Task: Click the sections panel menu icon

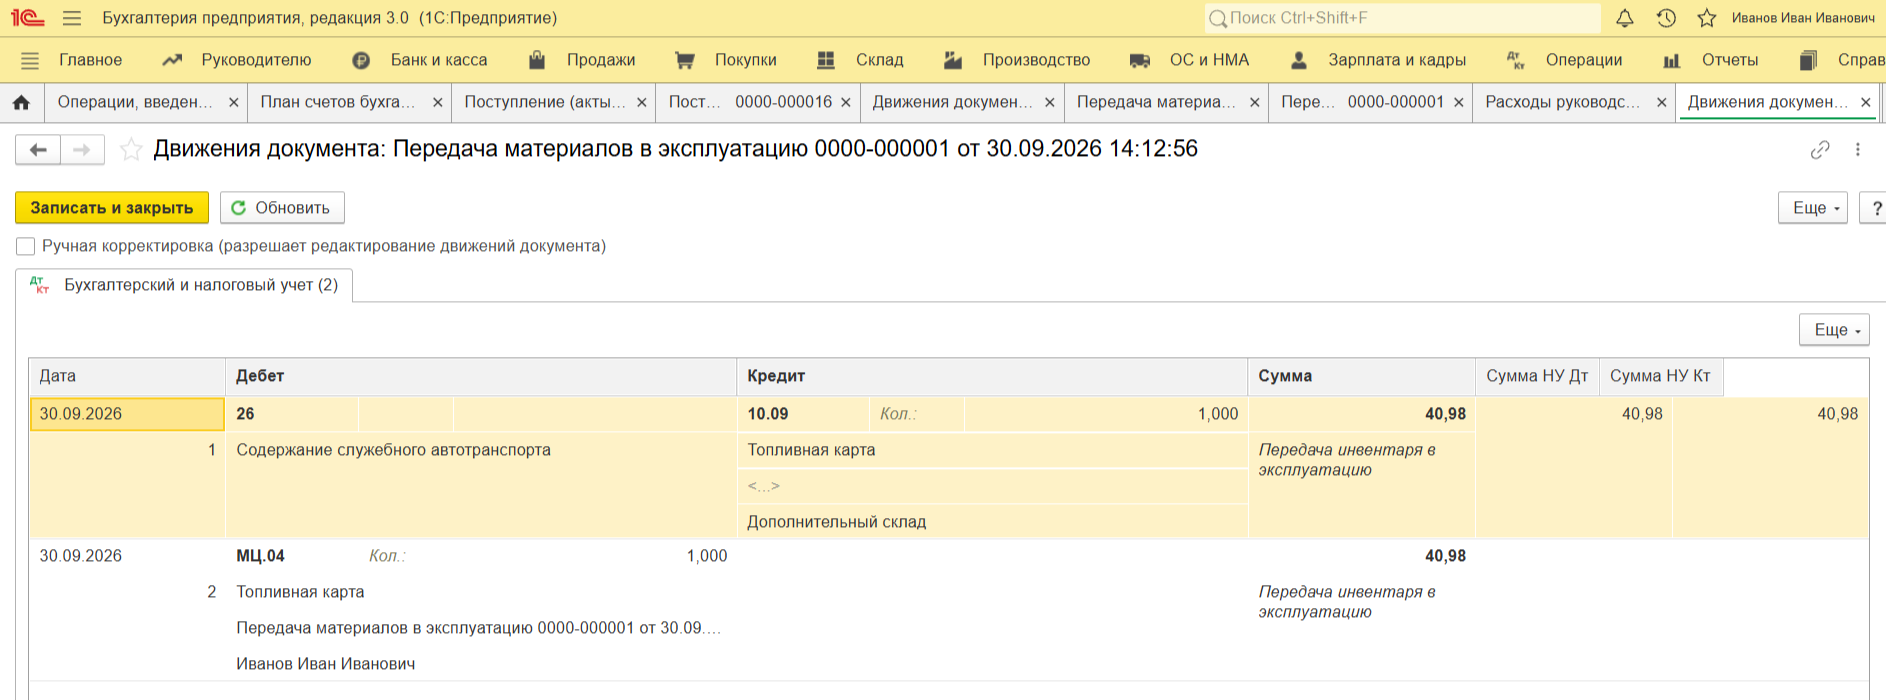Action: click(x=30, y=60)
